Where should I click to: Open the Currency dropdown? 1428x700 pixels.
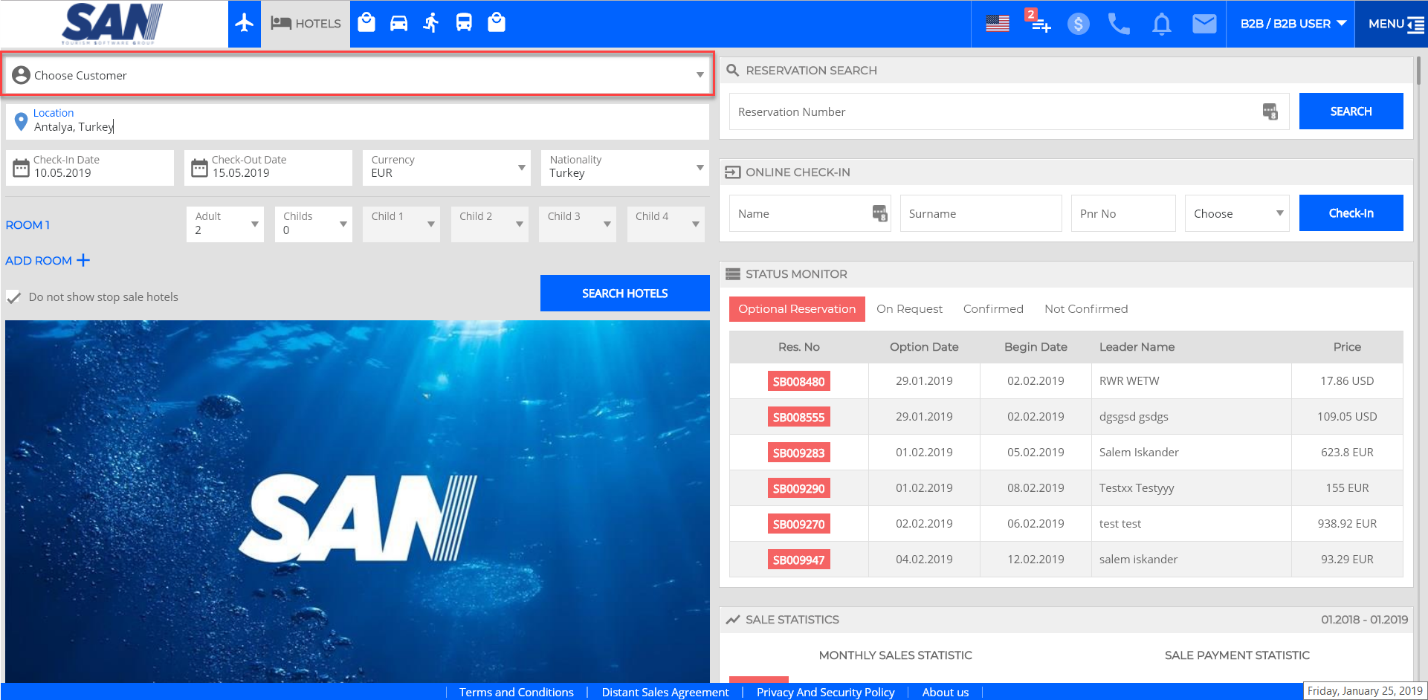point(446,167)
